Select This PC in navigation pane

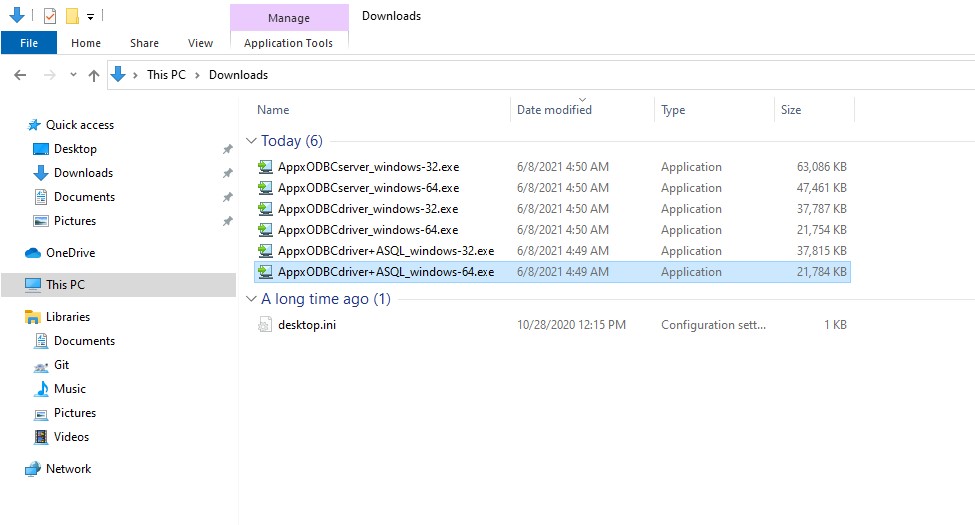coord(65,284)
